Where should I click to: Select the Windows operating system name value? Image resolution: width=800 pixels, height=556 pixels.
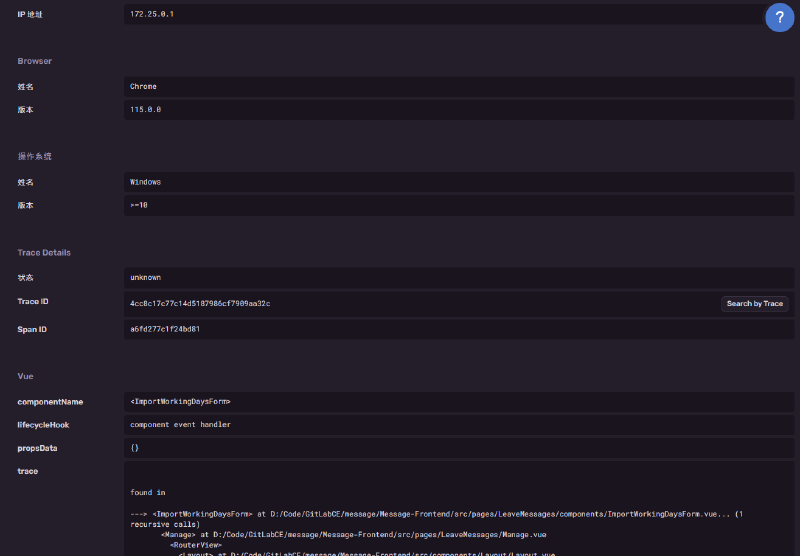click(145, 182)
